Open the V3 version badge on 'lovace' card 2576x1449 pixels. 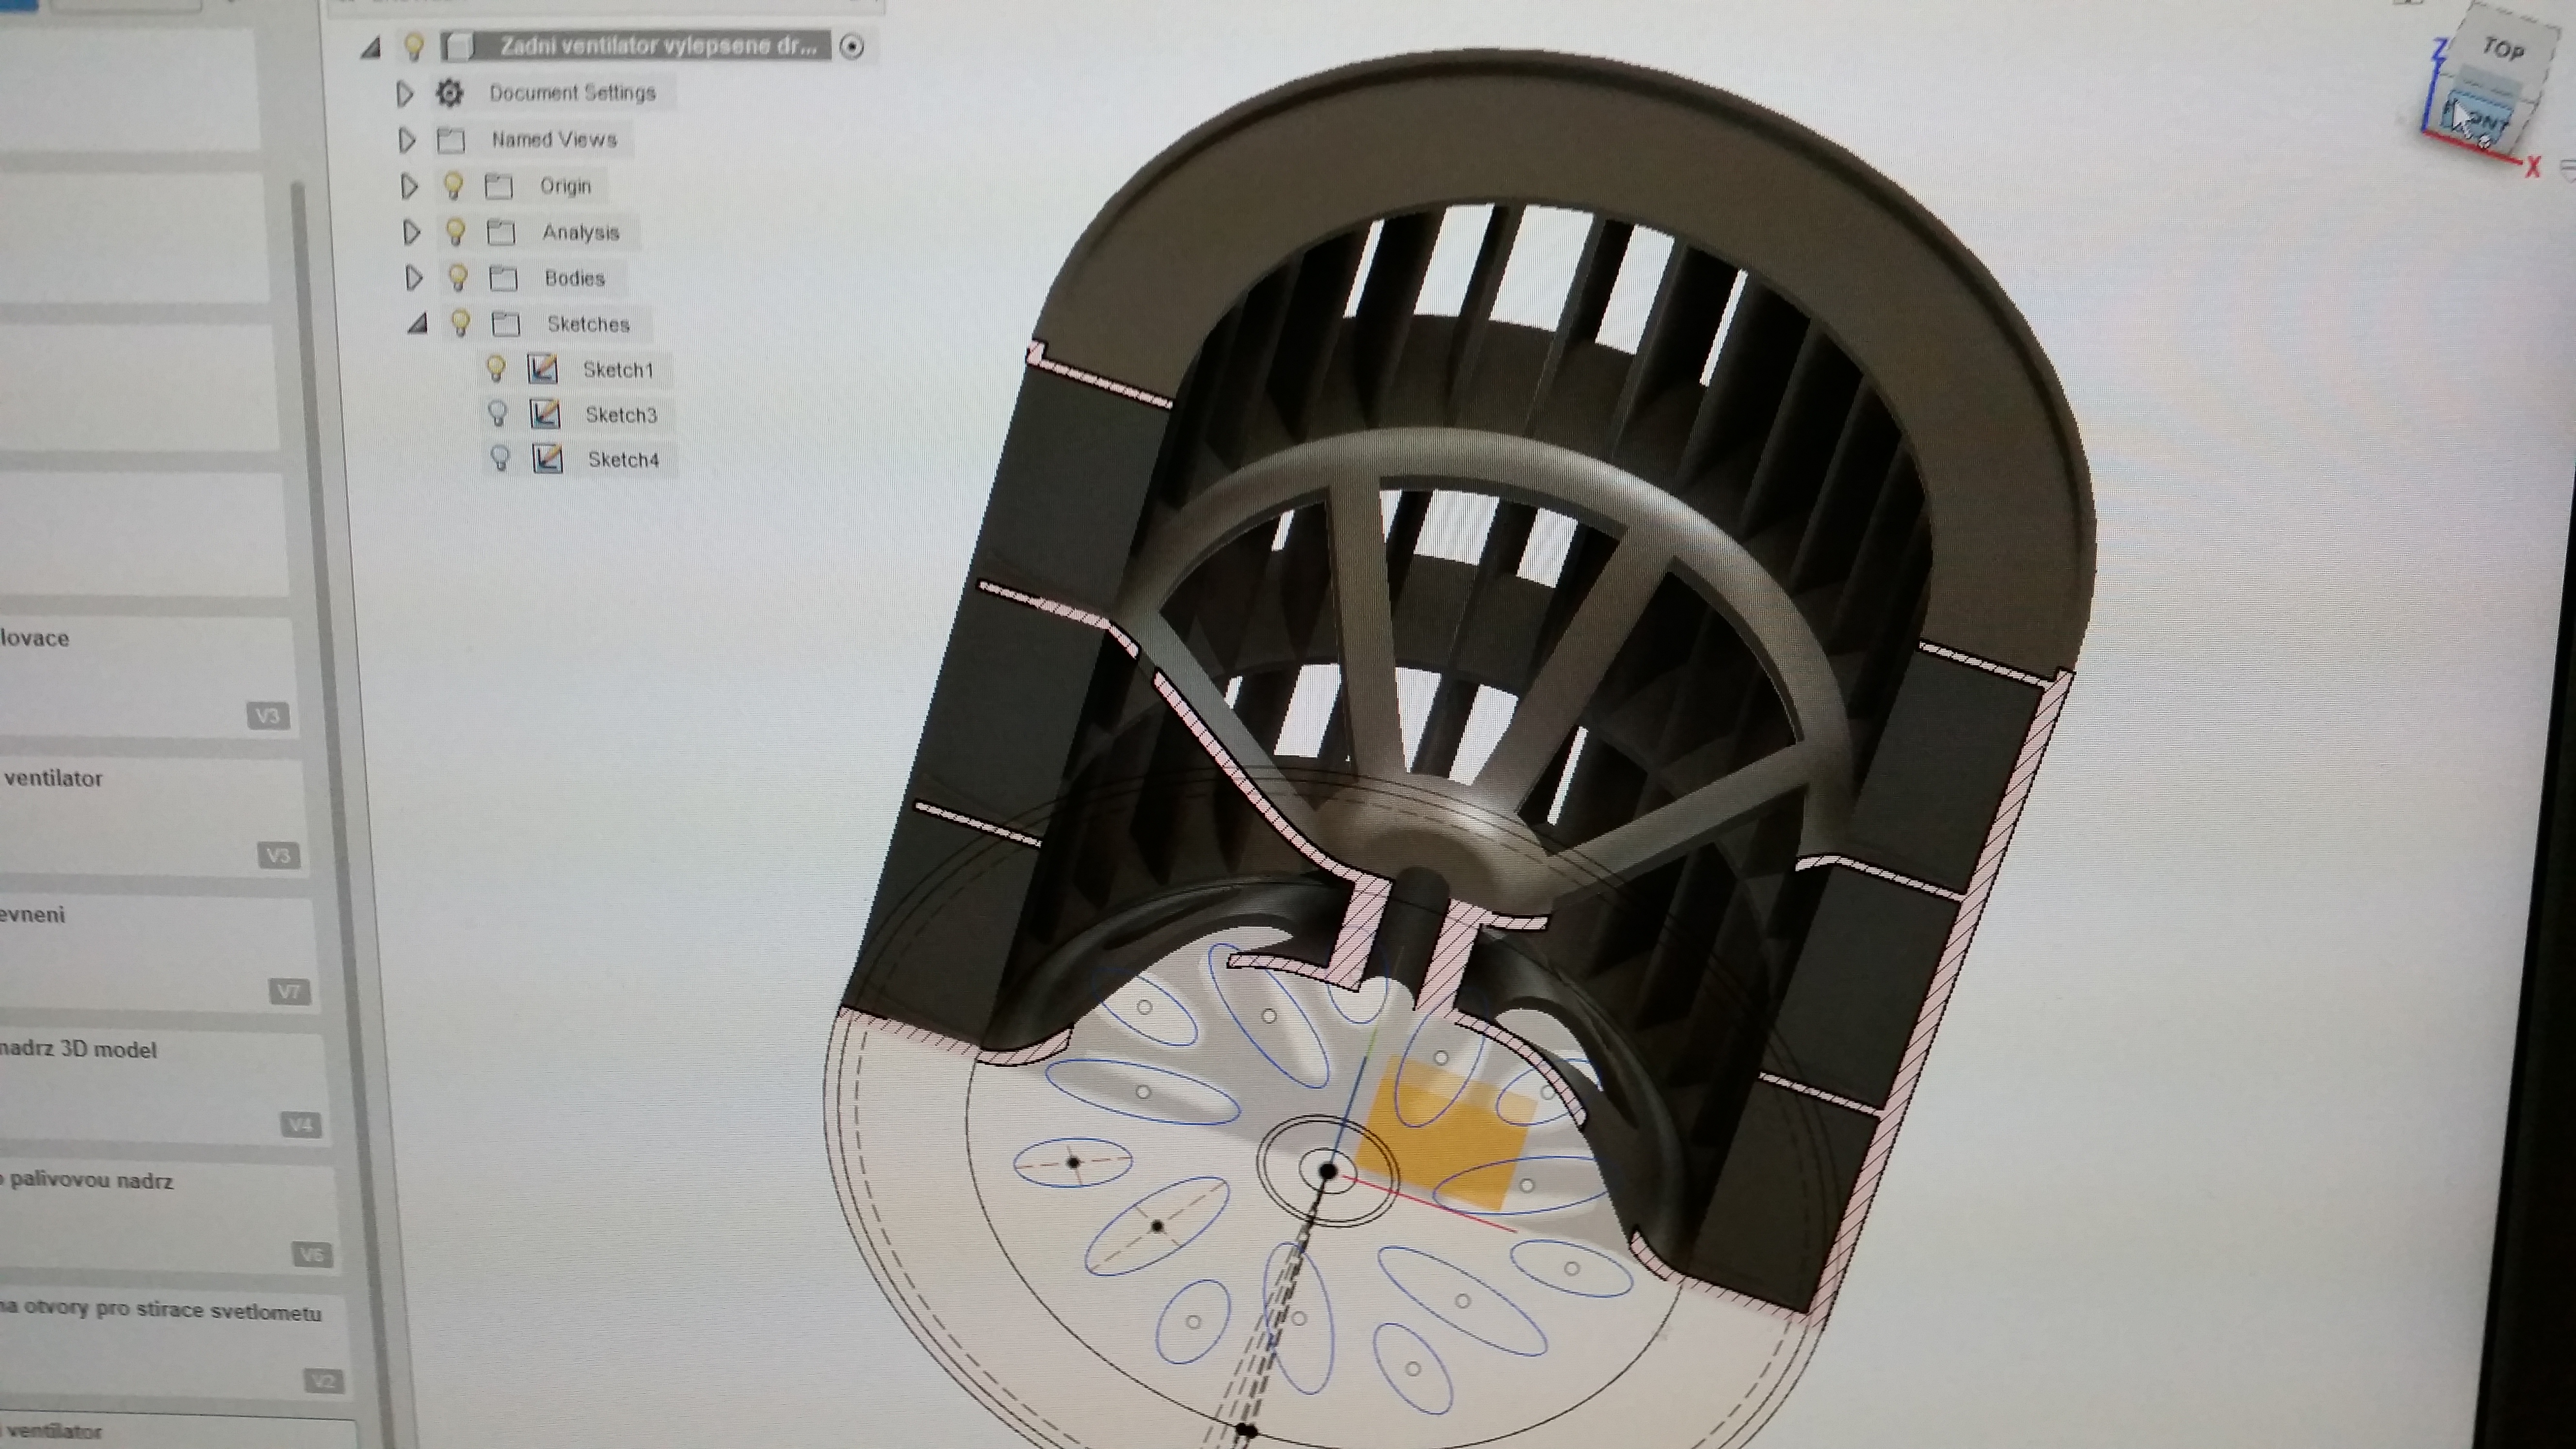267,716
